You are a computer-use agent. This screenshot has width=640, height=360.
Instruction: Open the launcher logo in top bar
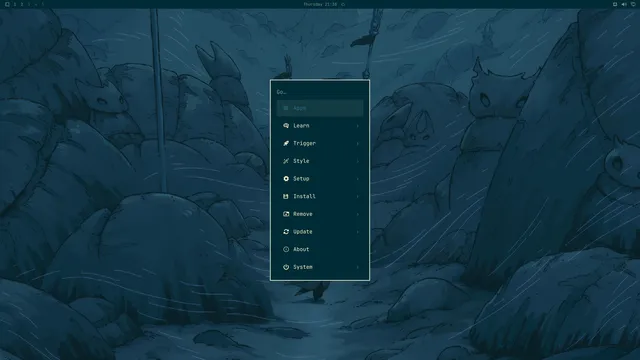(x=7, y=4)
